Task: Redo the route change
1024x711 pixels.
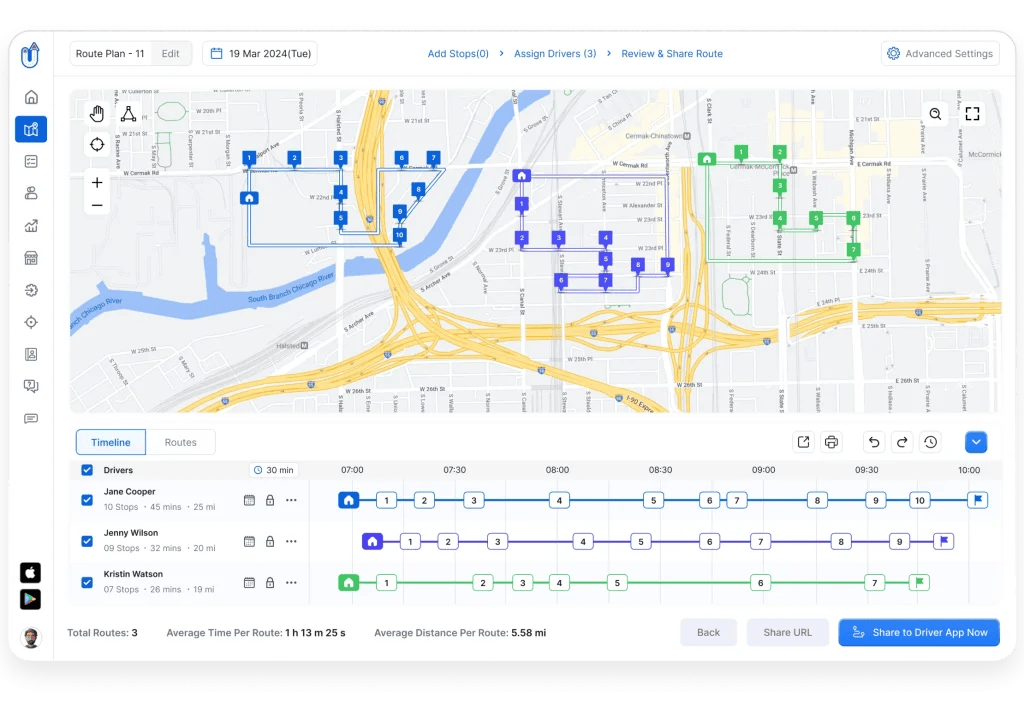Action: tap(902, 442)
